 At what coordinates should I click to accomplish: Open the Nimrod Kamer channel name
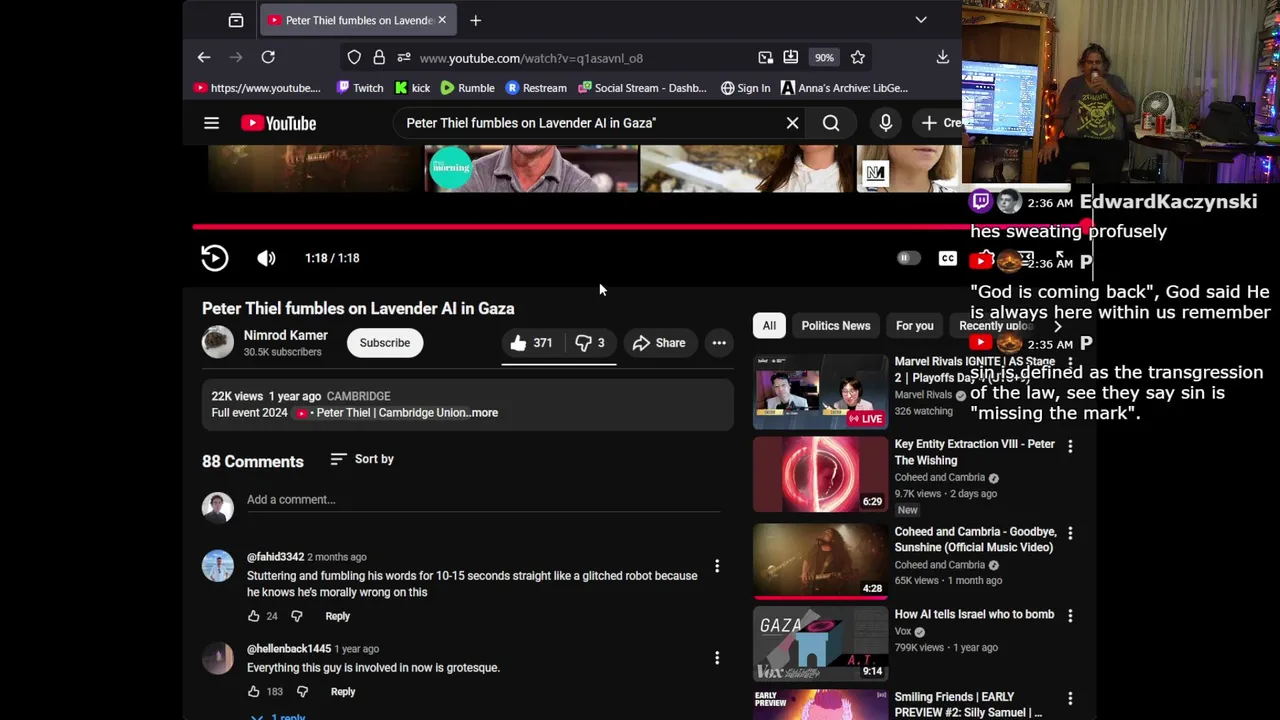pos(285,335)
